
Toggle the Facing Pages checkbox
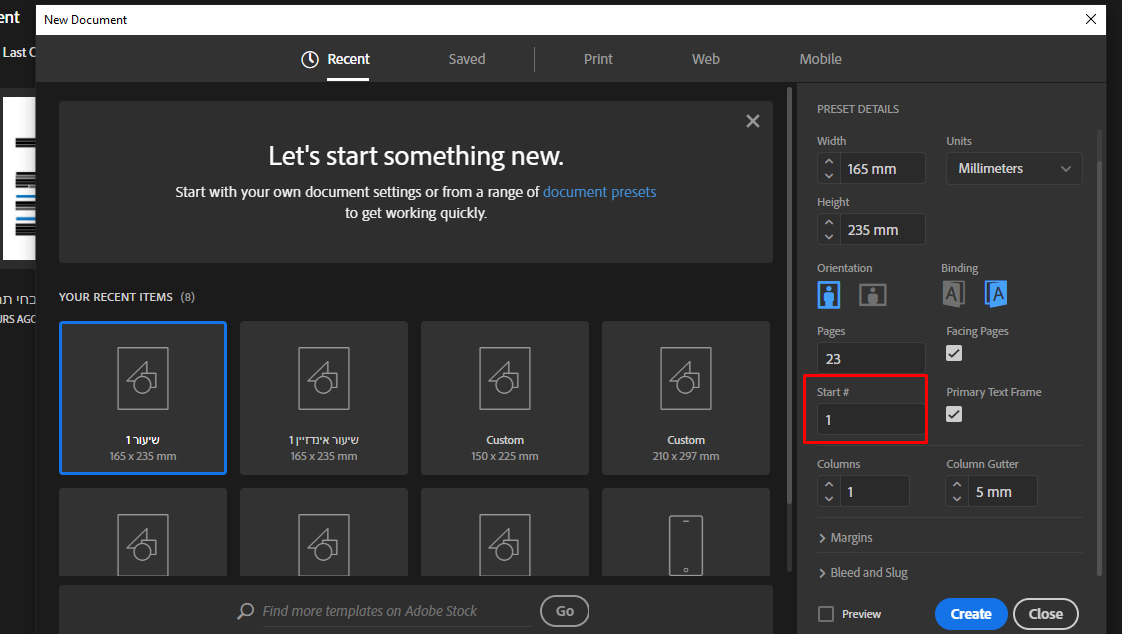point(954,353)
